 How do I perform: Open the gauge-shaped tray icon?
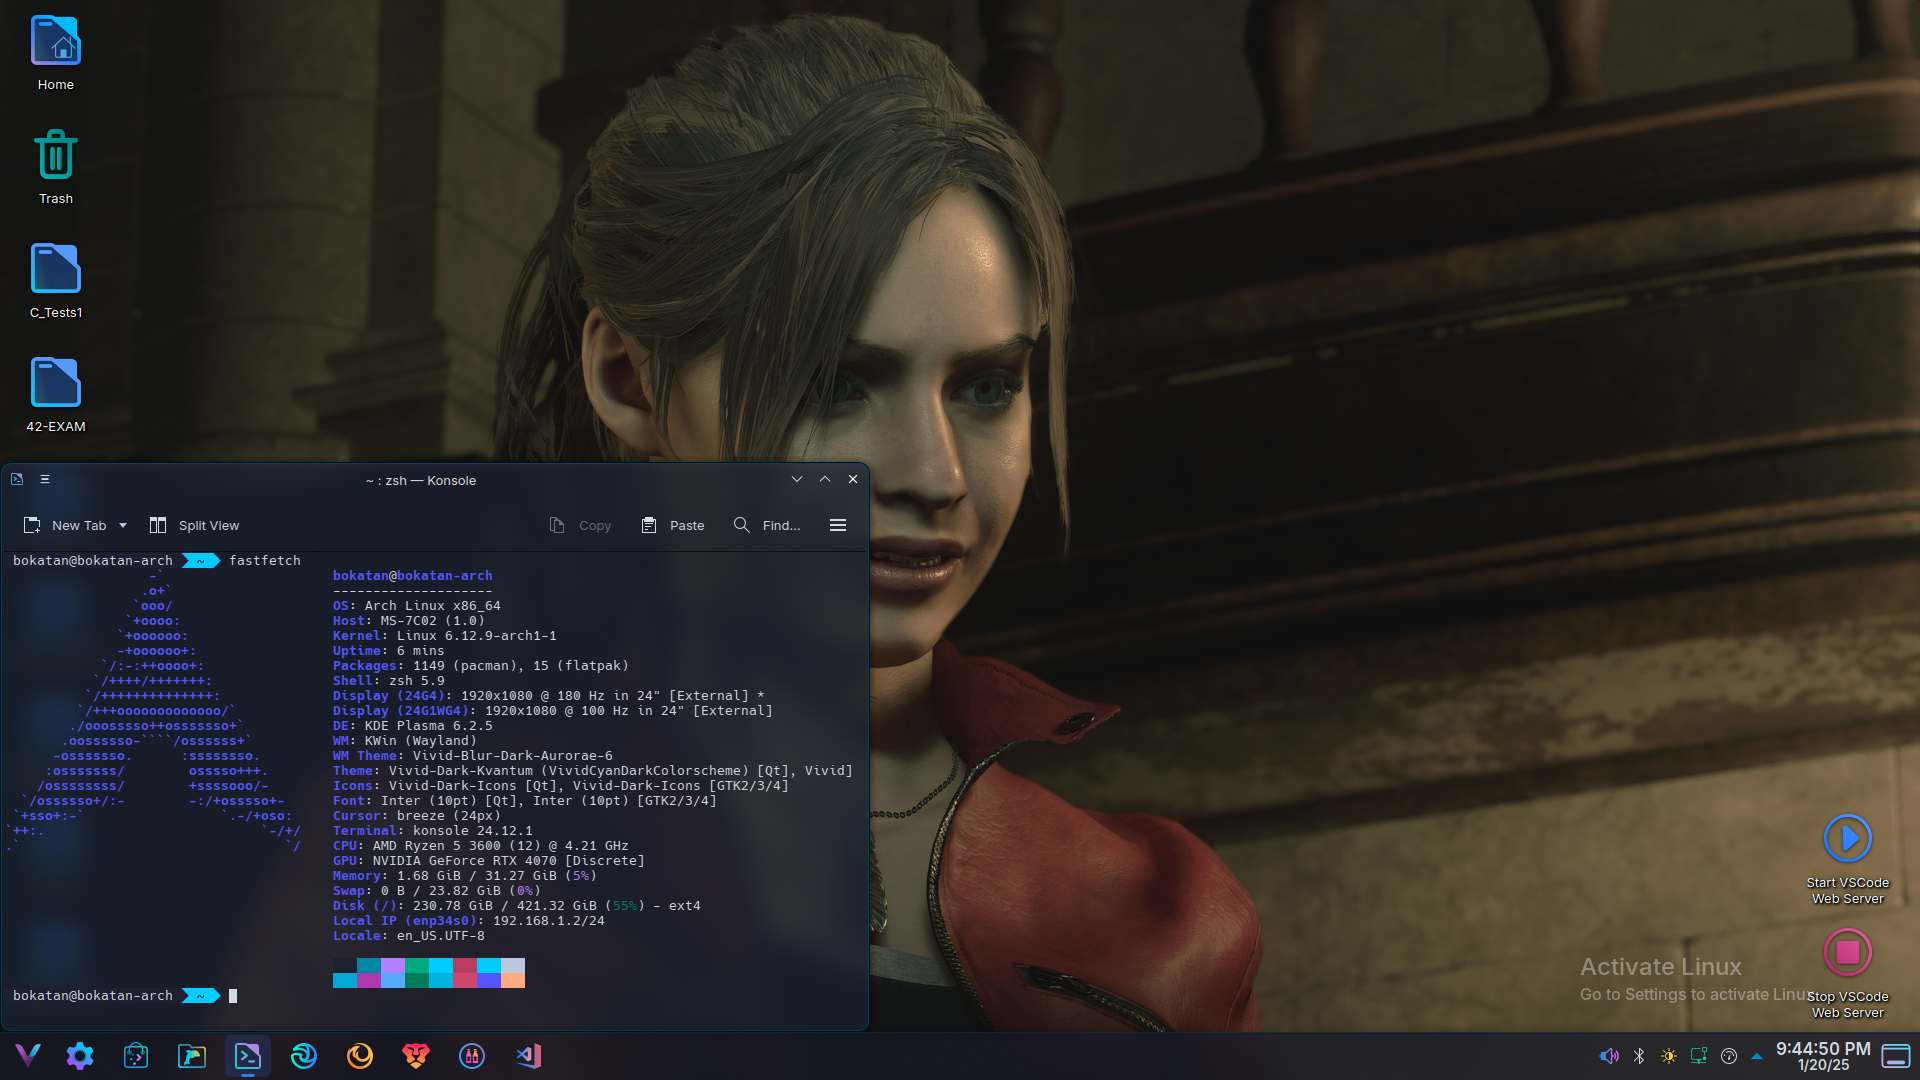point(1729,1056)
